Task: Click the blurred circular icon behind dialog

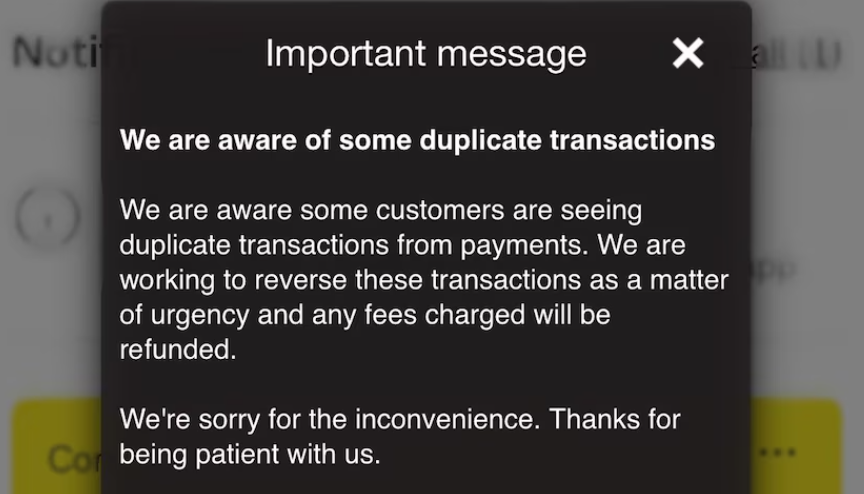Action: (x=47, y=215)
